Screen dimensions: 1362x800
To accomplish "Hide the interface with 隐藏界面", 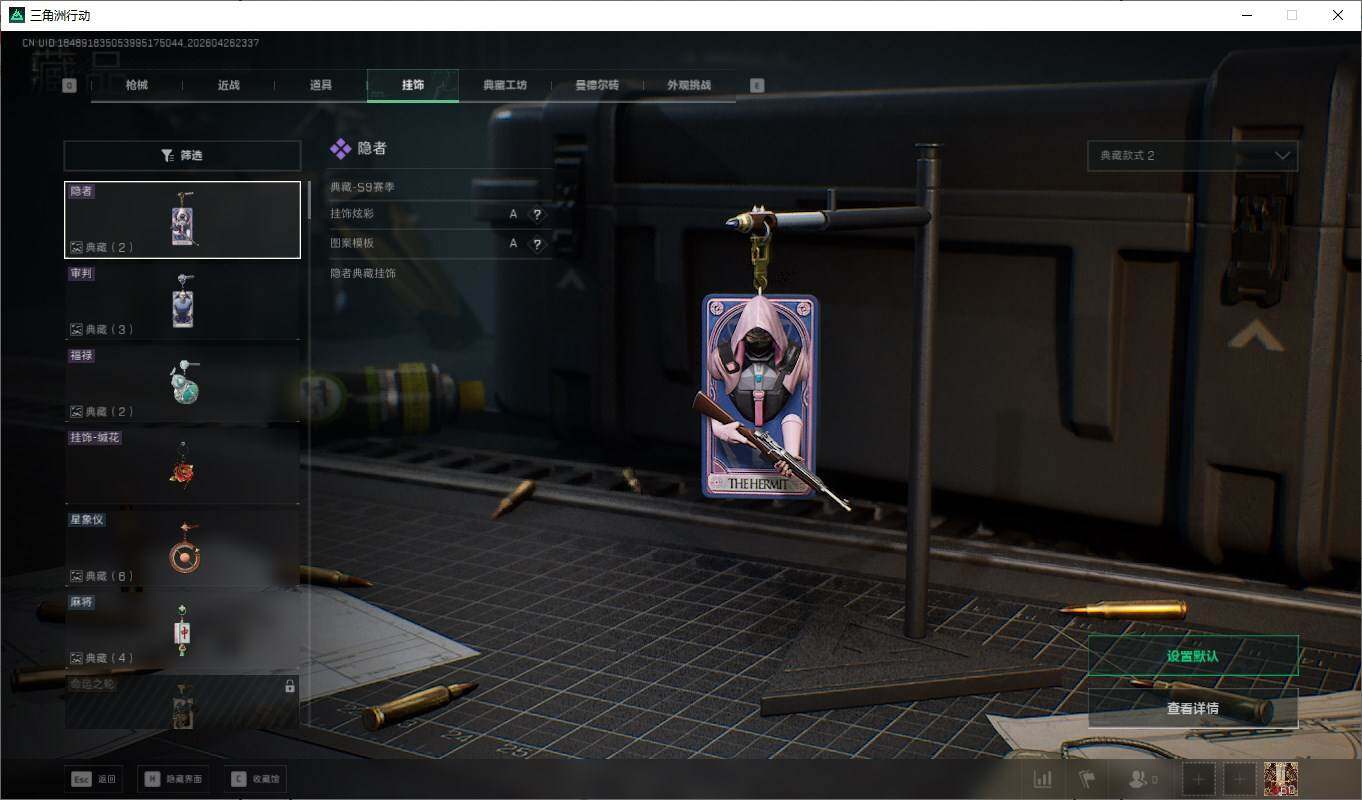I will (x=173, y=779).
